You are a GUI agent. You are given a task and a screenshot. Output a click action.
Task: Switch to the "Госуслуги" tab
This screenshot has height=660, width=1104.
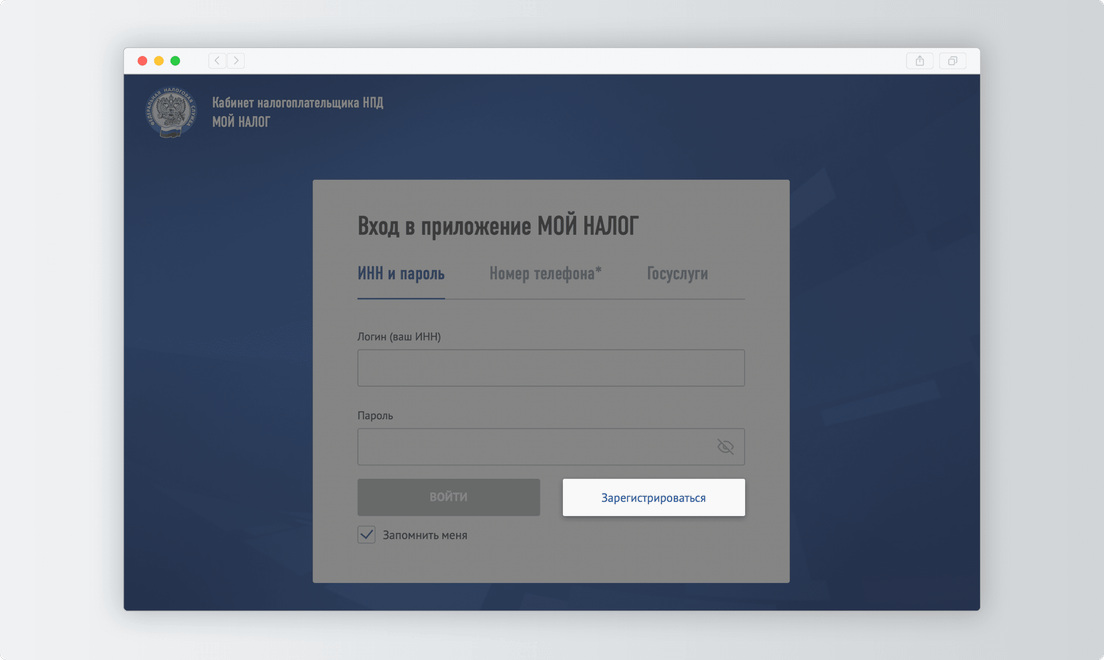[x=677, y=273]
